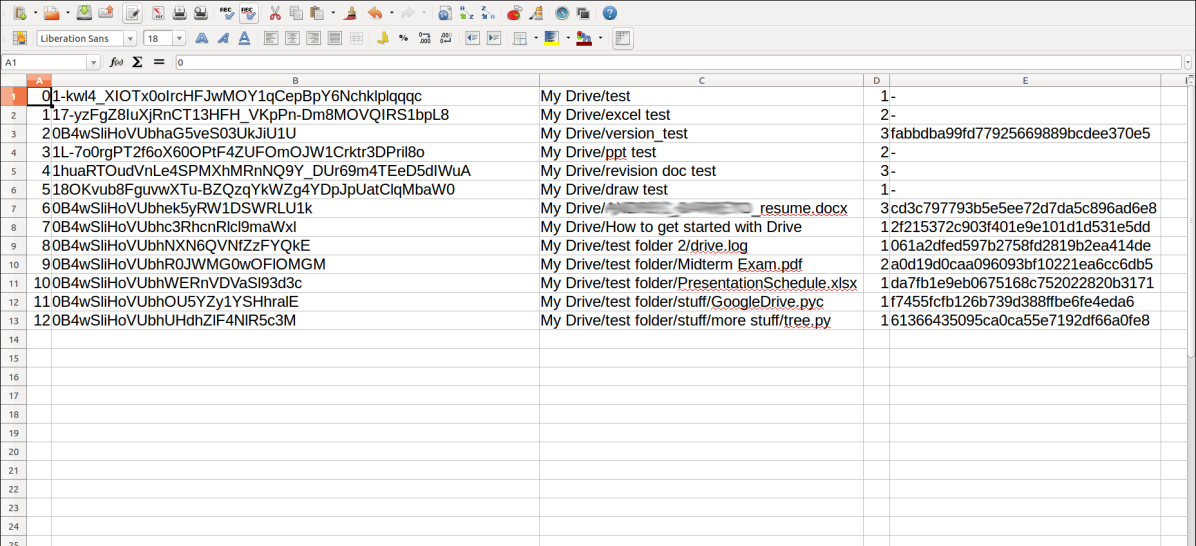Cut selection with the scissors icon
Screen dimensions: 1196x546
[275, 13]
